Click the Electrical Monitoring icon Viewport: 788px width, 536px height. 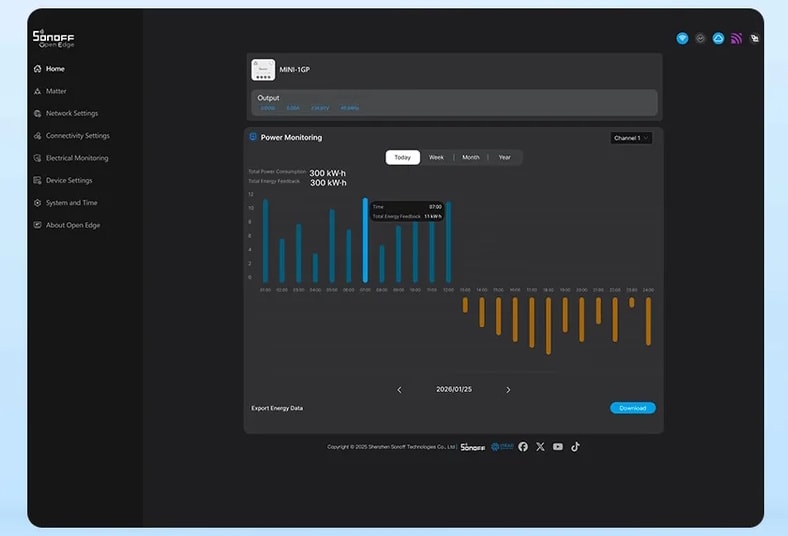point(37,158)
